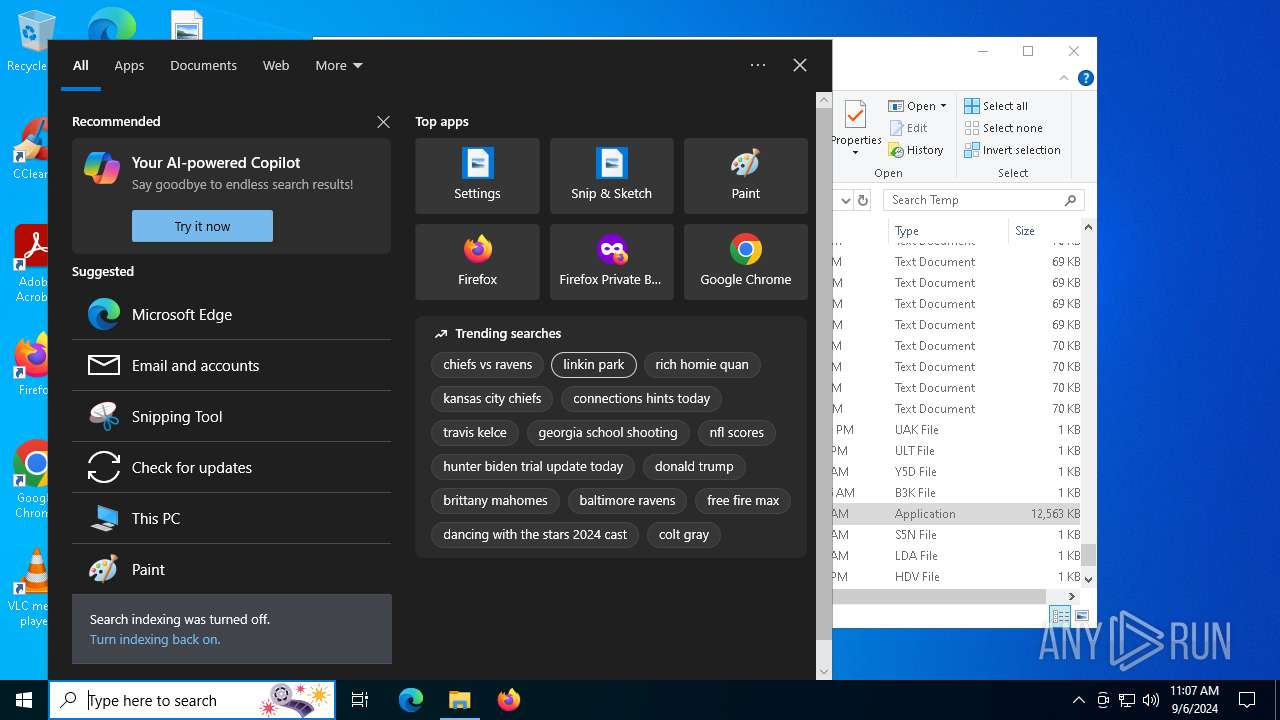This screenshot has width=1280, height=720.
Task: Click Explorer History button
Action: pos(915,150)
